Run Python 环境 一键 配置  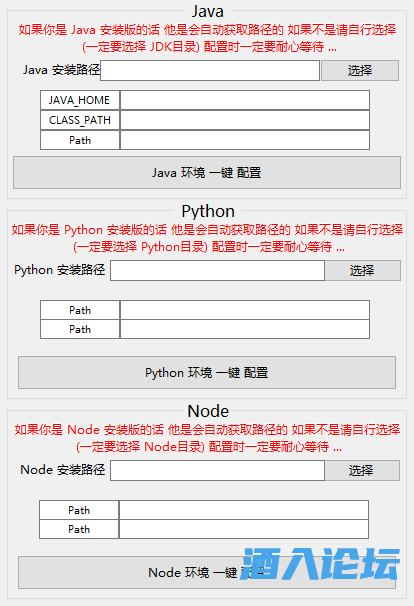pos(207,373)
